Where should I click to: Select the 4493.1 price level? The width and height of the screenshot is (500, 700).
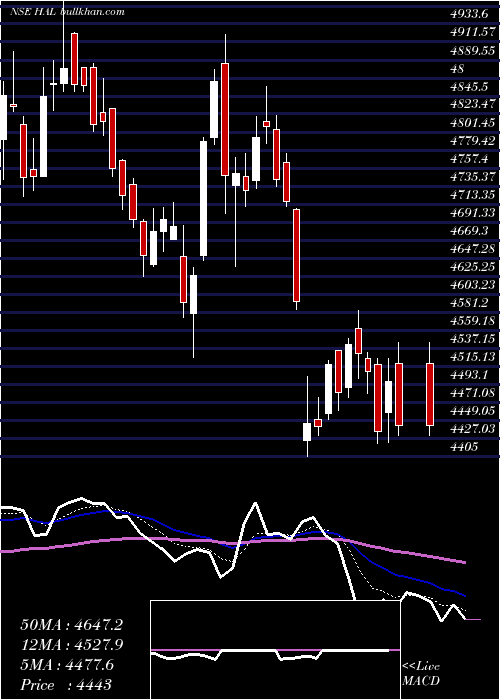tap(470, 375)
